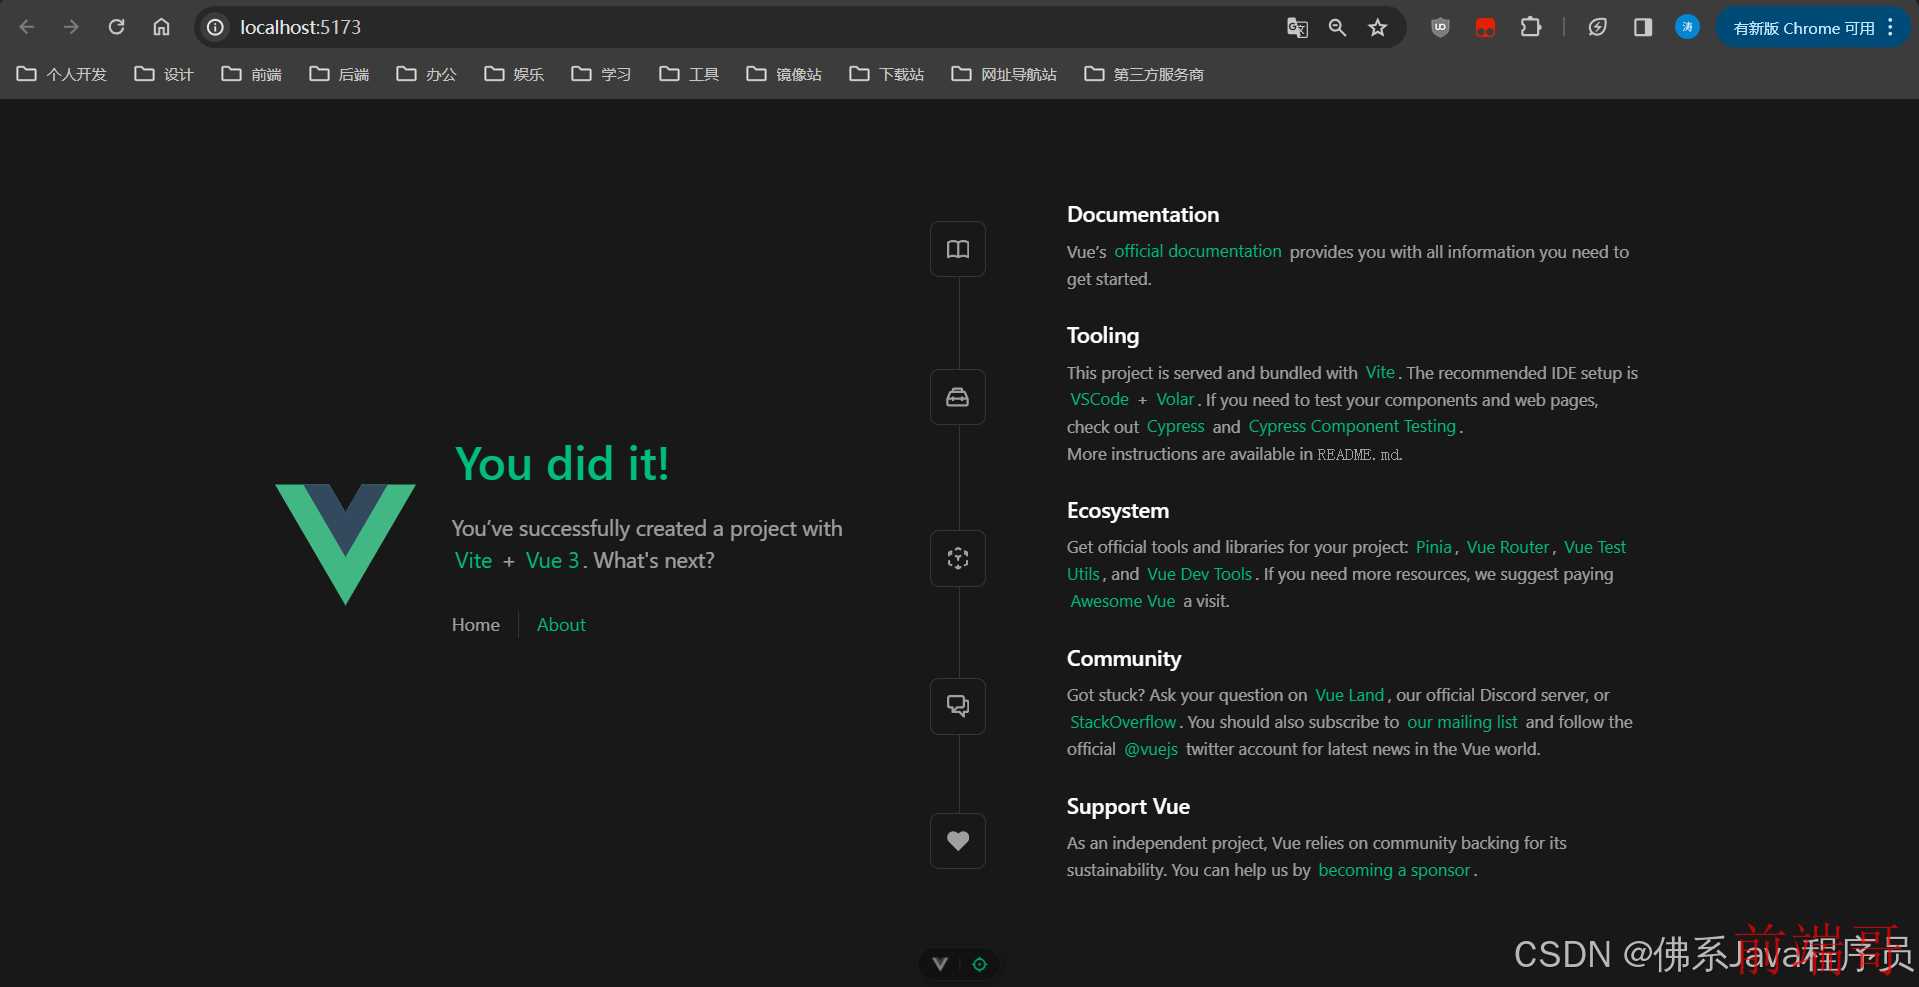Open the extensions puzzle menu
Image resolution: width=1919 pixels, height=987 pixels.
[x=1530, y=27]
